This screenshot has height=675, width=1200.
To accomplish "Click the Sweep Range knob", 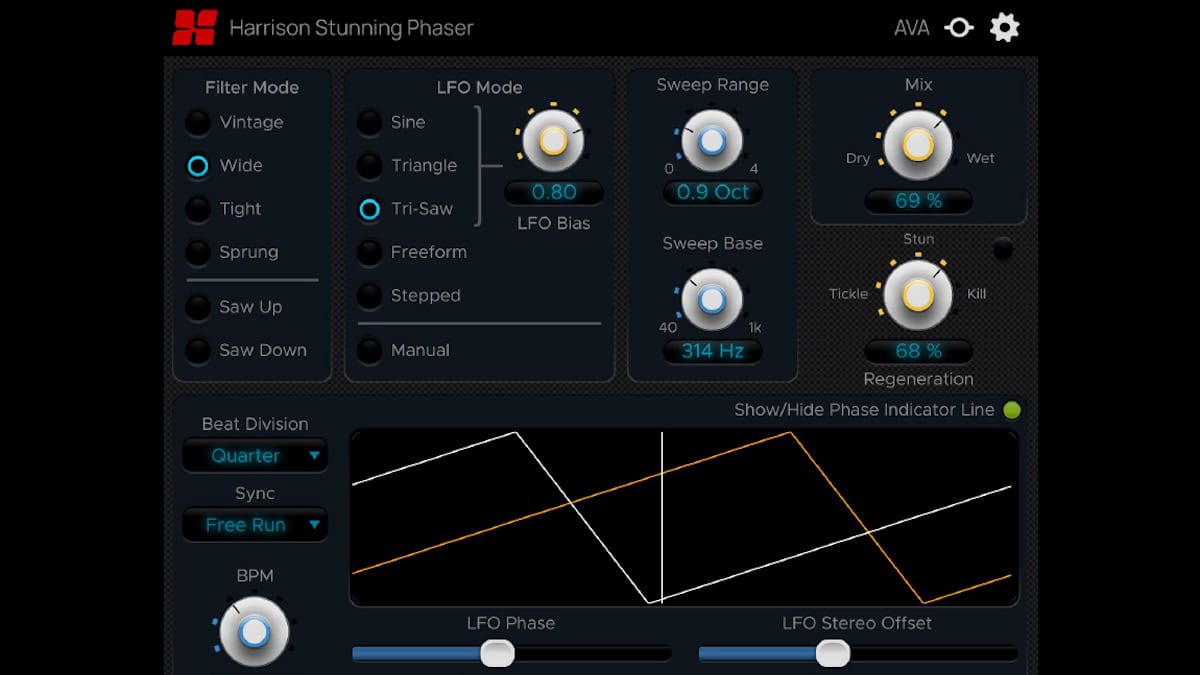I will pos(711,141).
